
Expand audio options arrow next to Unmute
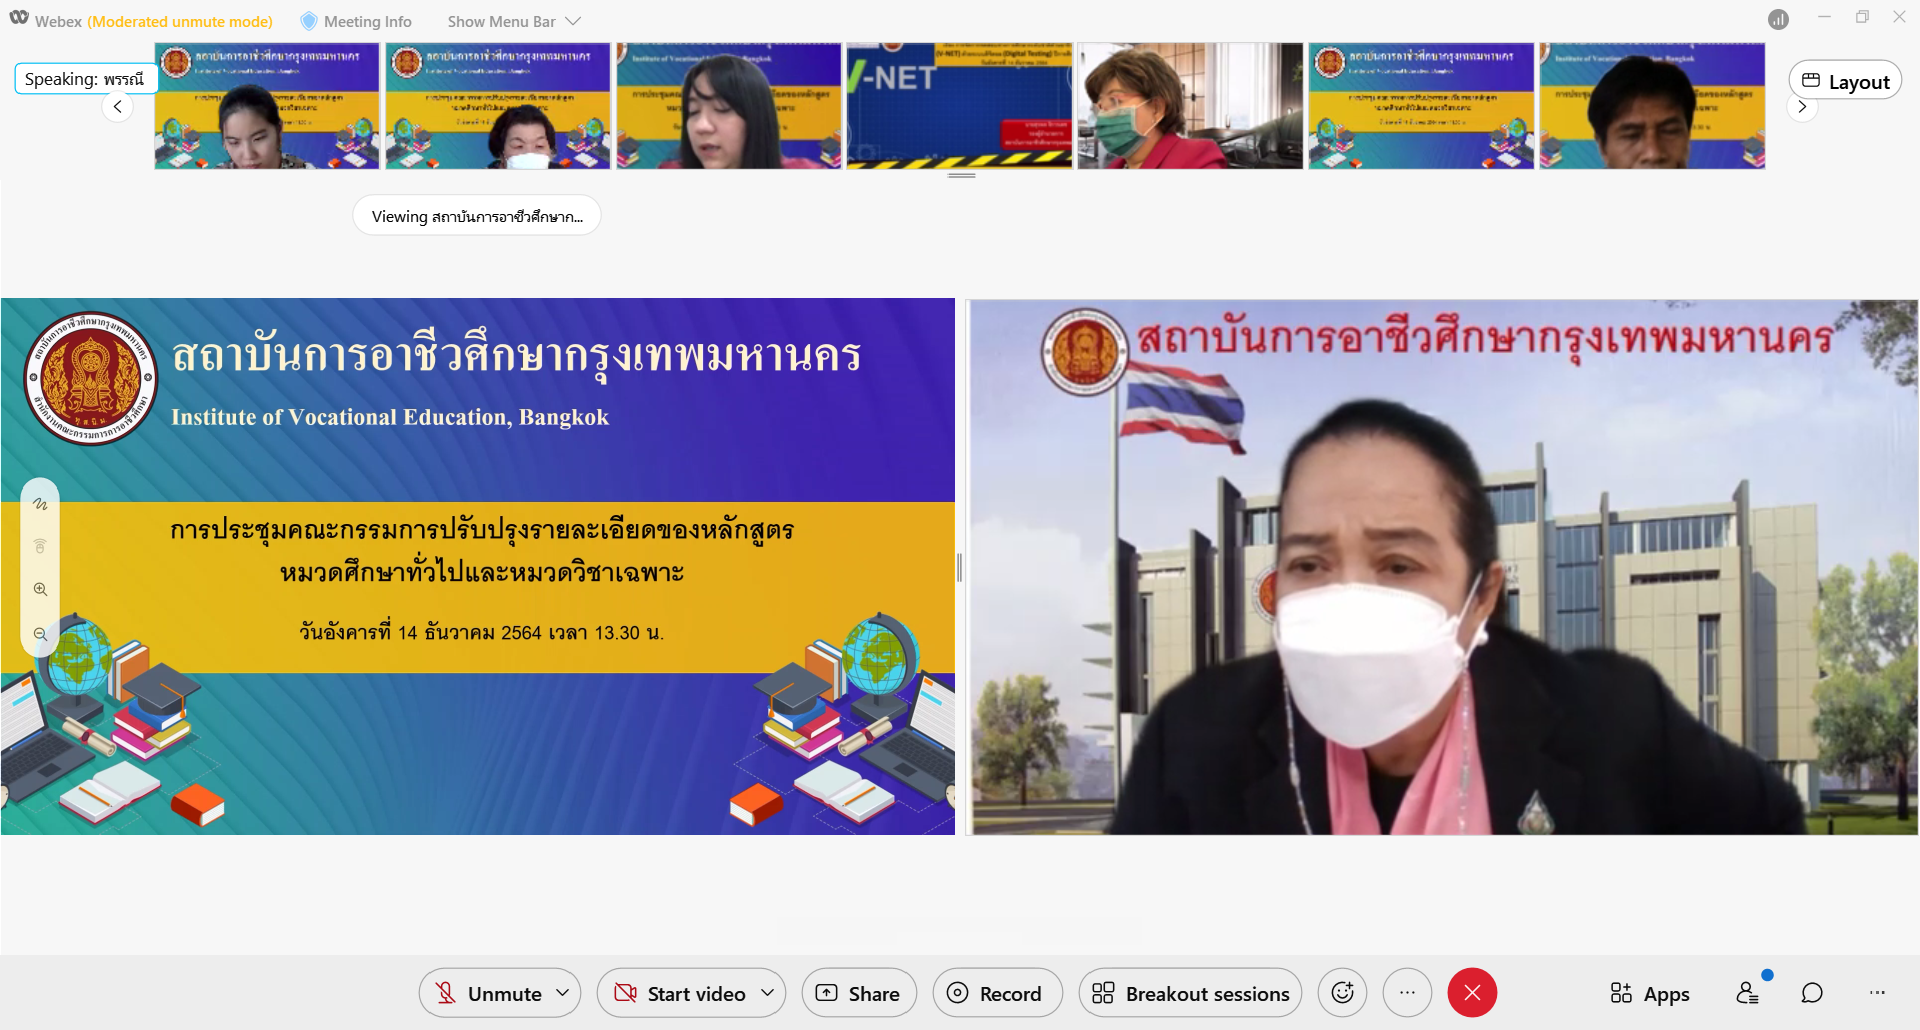[x=563, y=993]
